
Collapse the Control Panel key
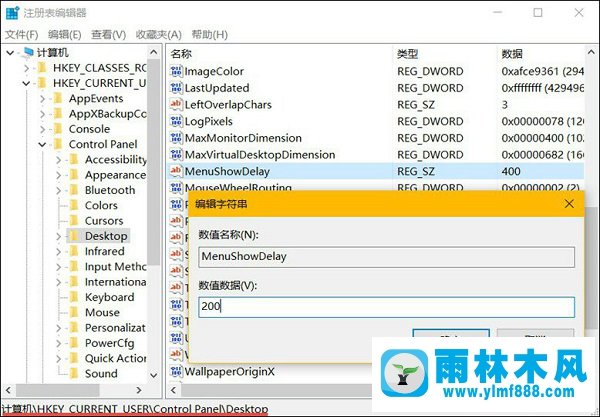point(42,145)
